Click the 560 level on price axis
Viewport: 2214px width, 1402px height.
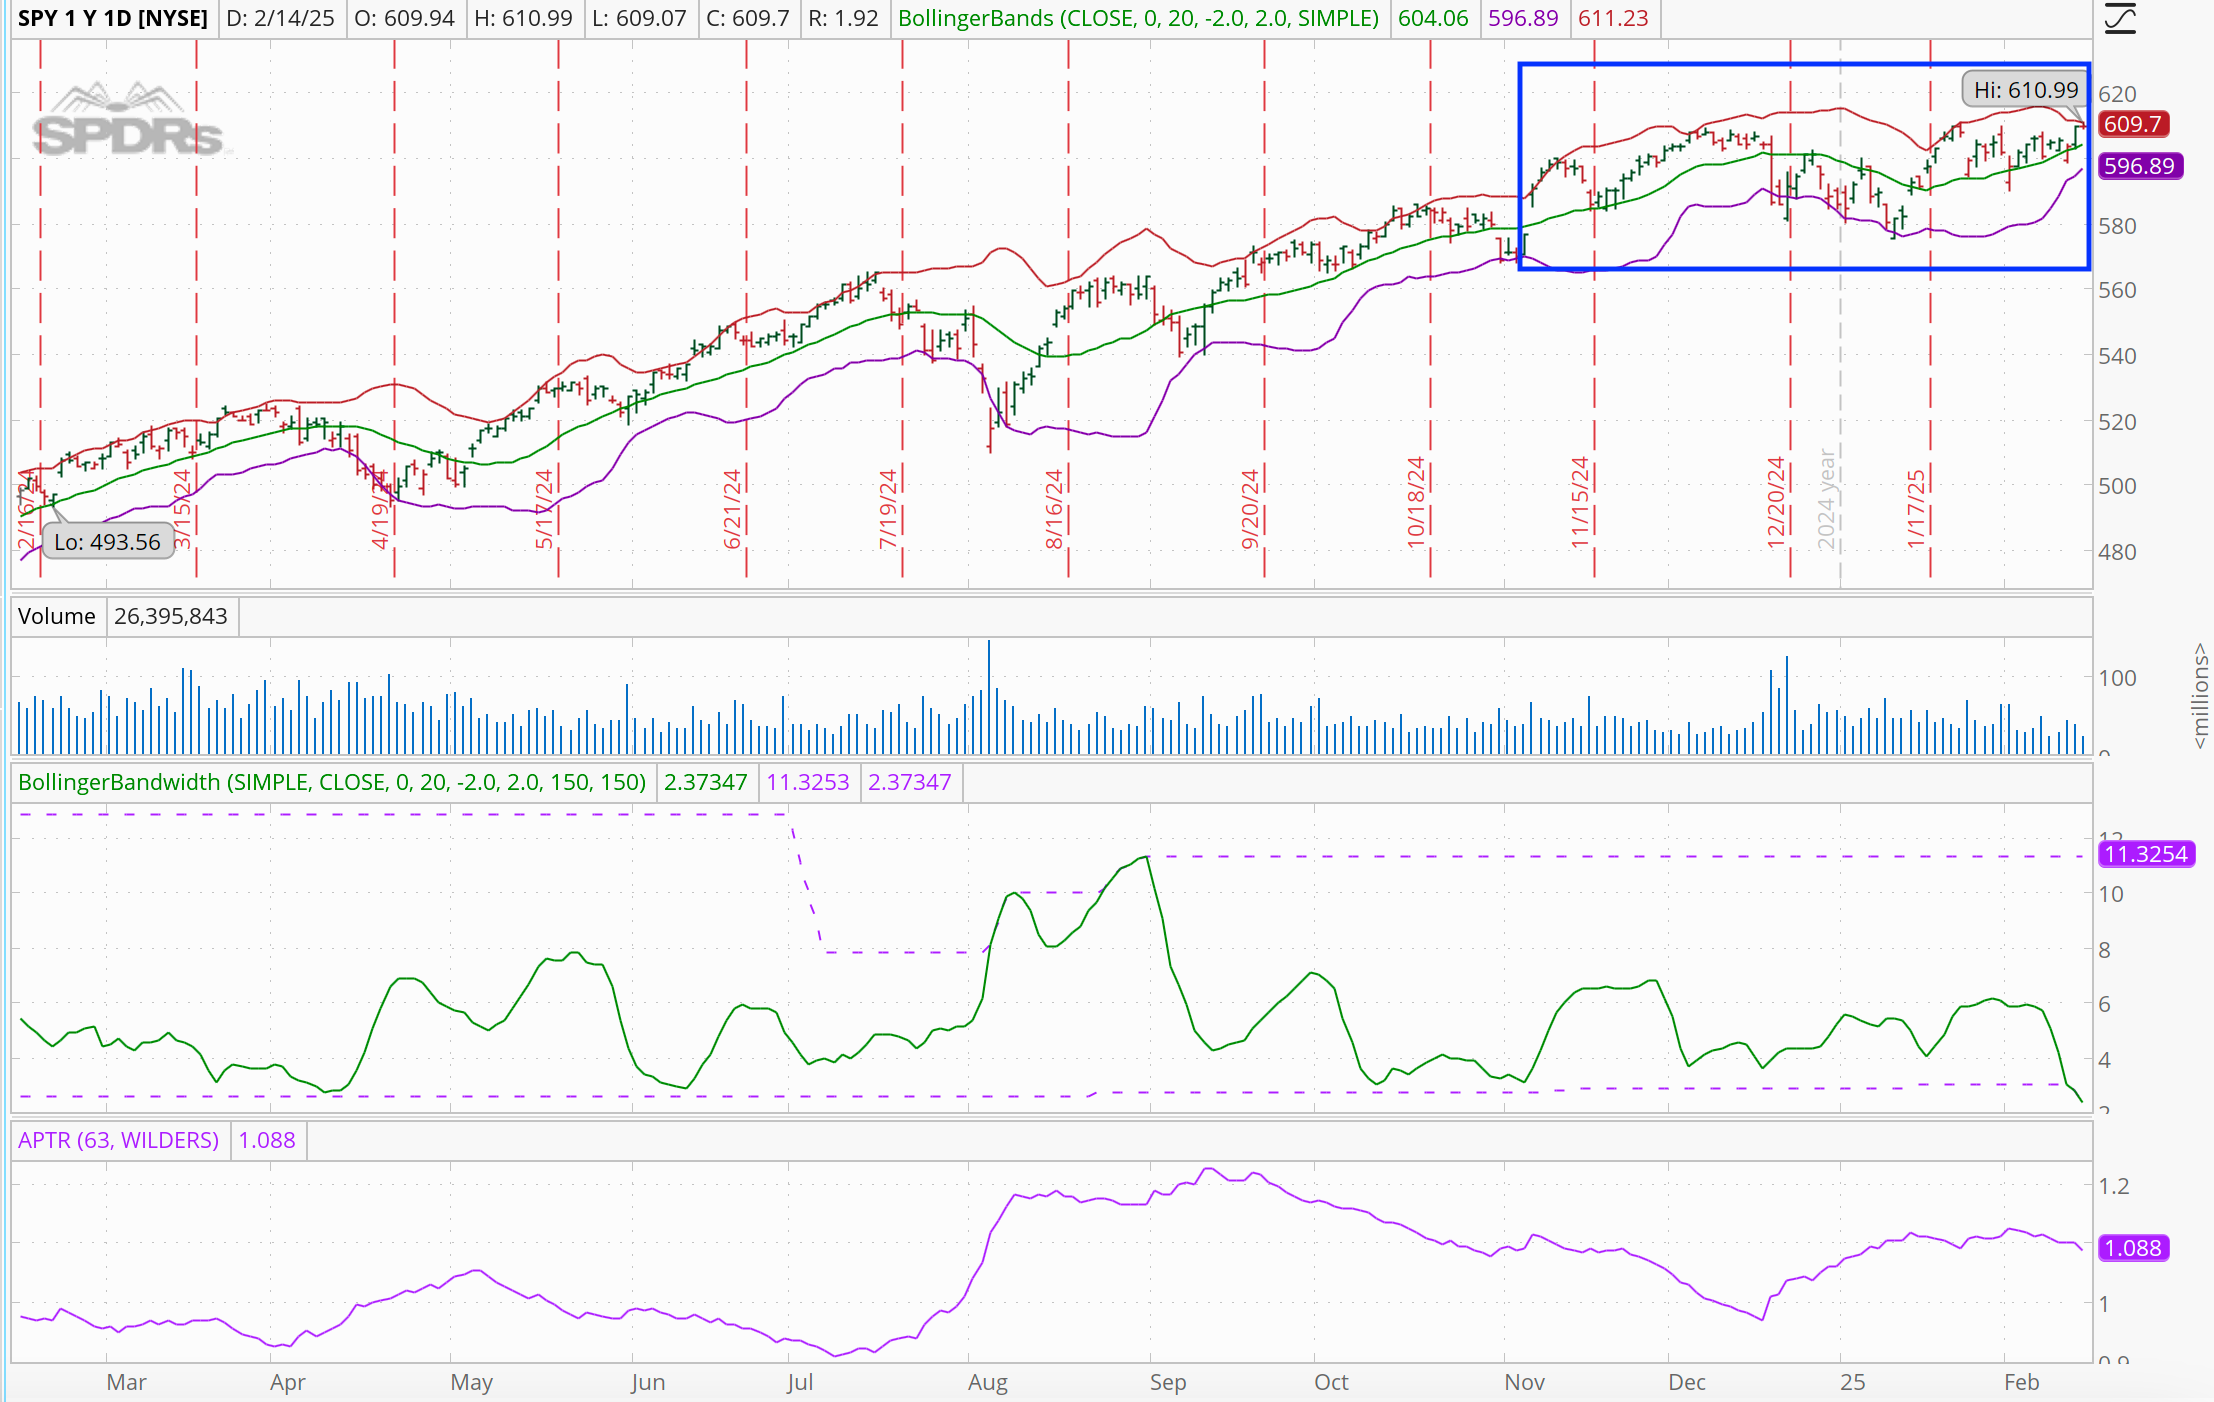[x=2117, y=290]
